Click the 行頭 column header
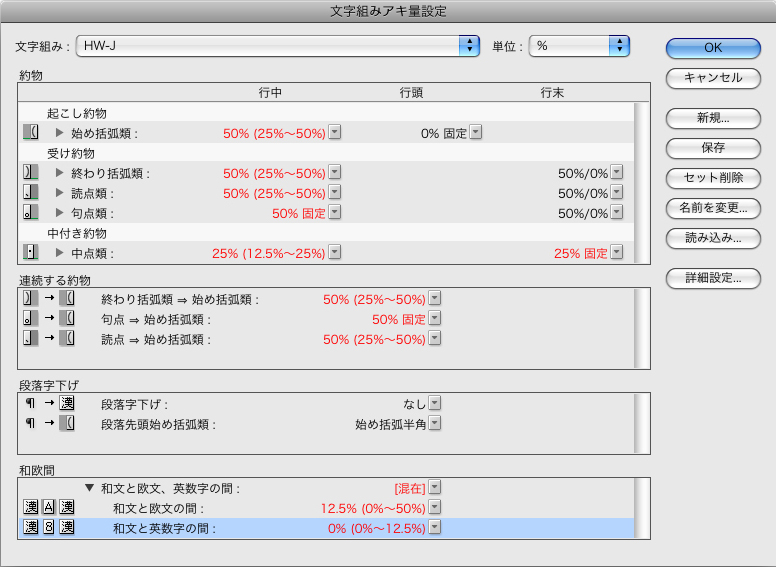 tap(411, 93)
